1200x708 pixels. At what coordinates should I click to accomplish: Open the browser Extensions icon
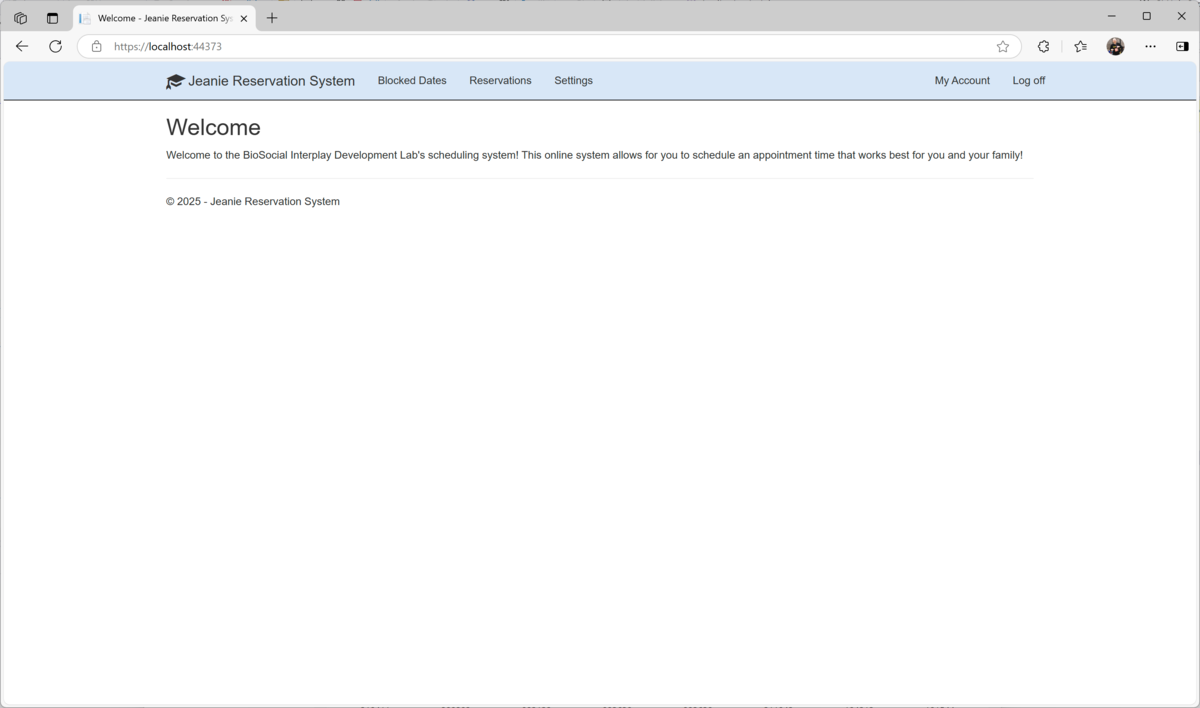(x=1044, y=46)
